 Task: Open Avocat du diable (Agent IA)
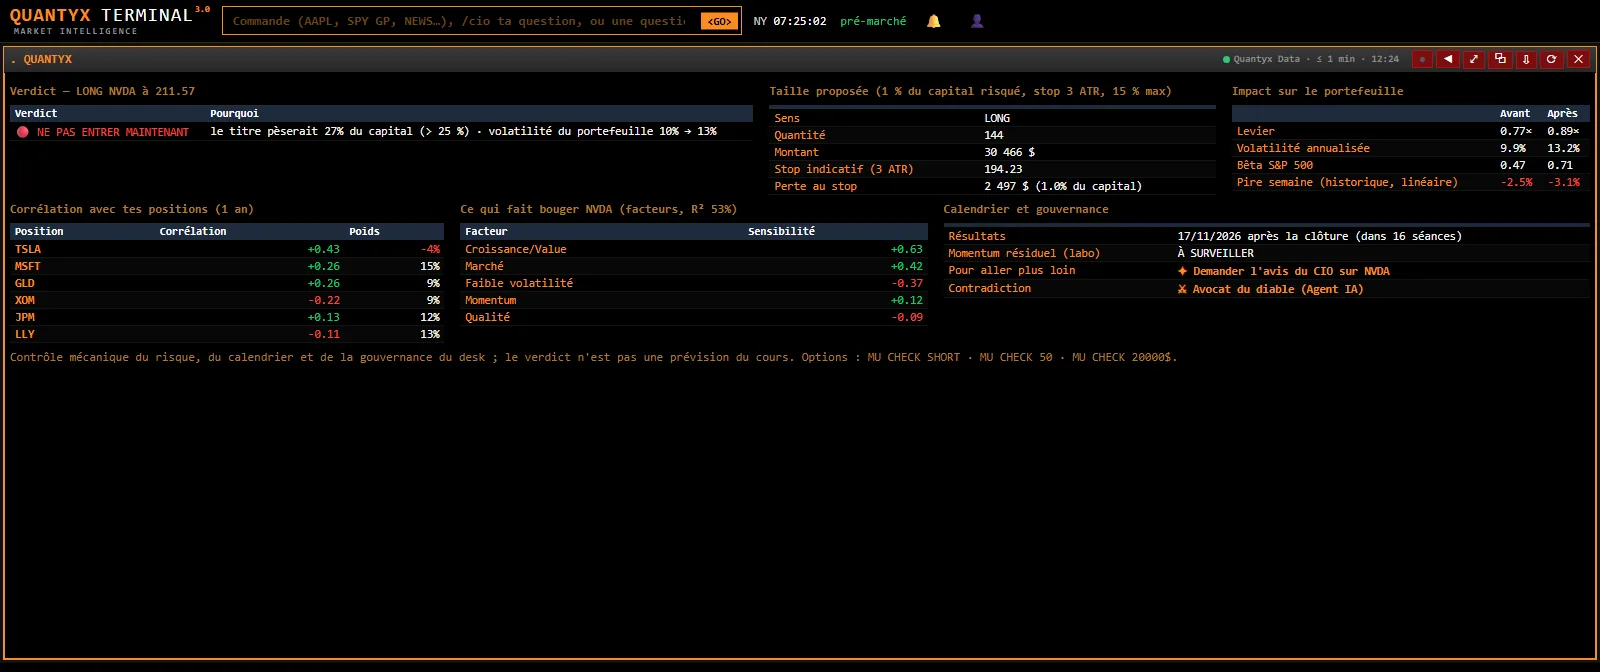click(1270, 289)
